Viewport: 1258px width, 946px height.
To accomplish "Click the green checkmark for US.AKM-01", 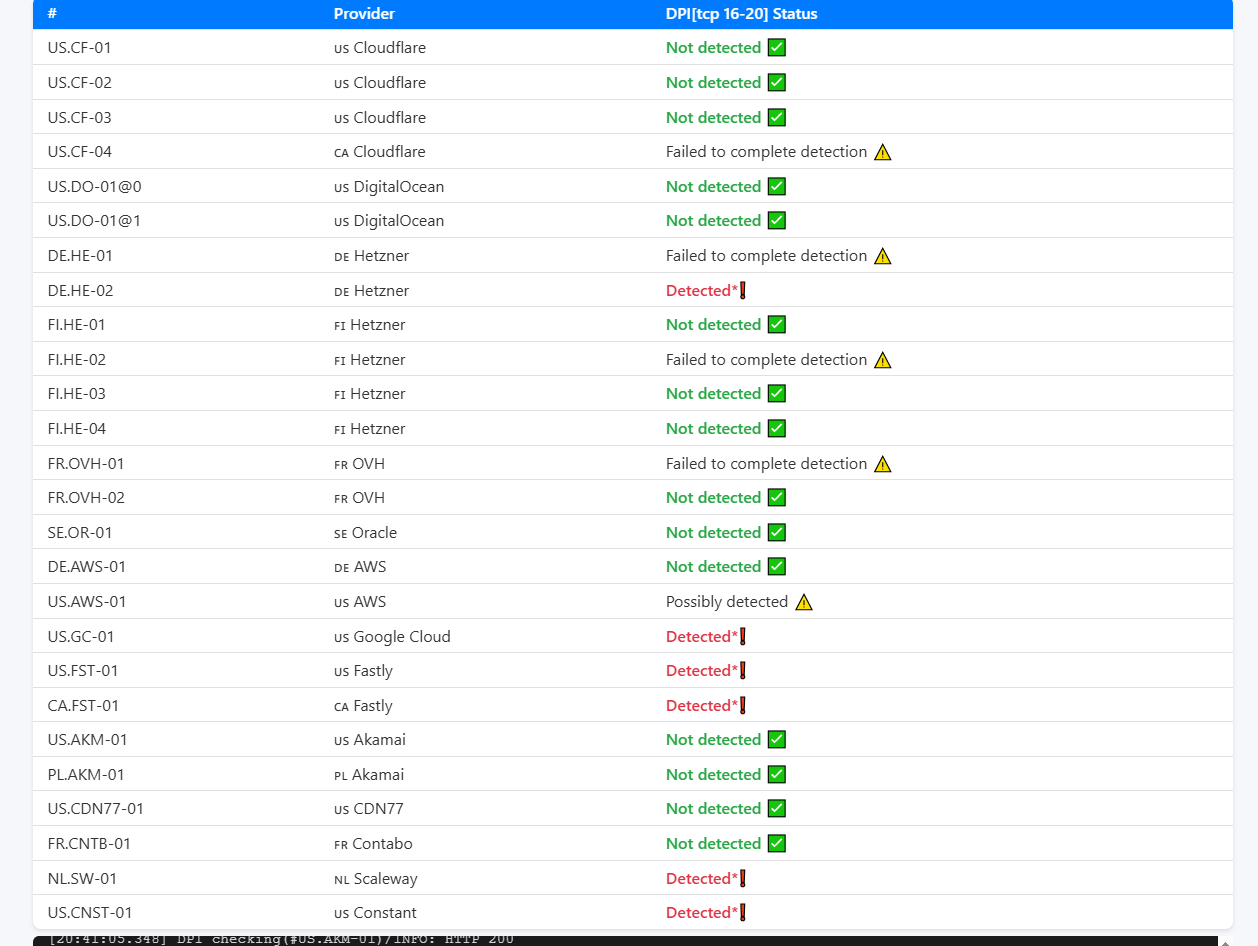I will (x=777, y=739).
